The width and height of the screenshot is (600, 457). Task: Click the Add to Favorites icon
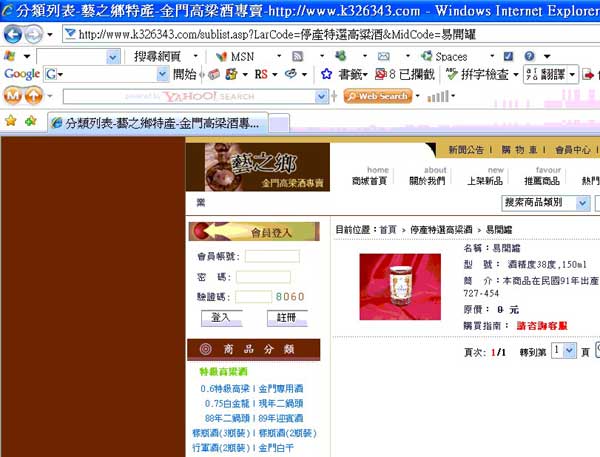(x=30, y=121)
